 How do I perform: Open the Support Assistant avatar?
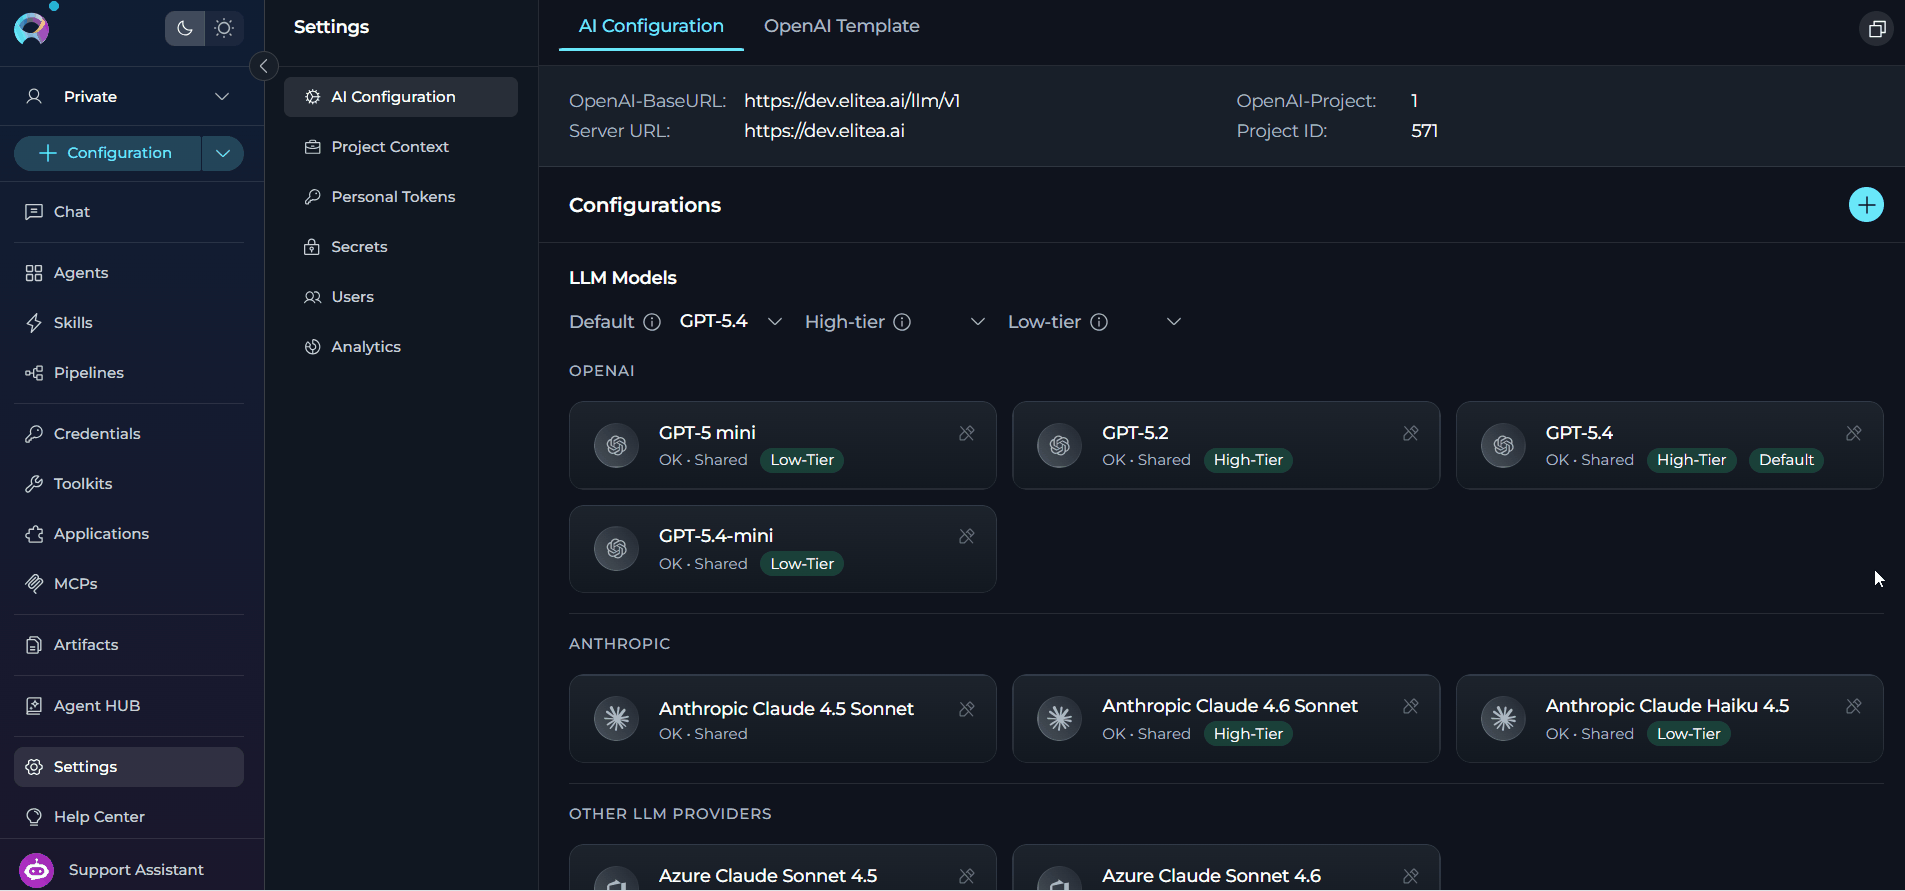click(x=37, y=870)
